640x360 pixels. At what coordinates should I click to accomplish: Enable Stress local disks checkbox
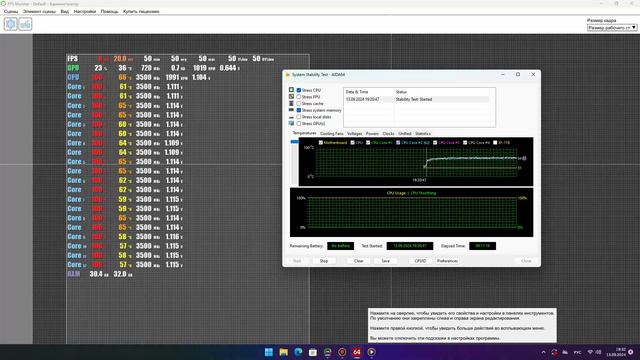tap(299, 117)
